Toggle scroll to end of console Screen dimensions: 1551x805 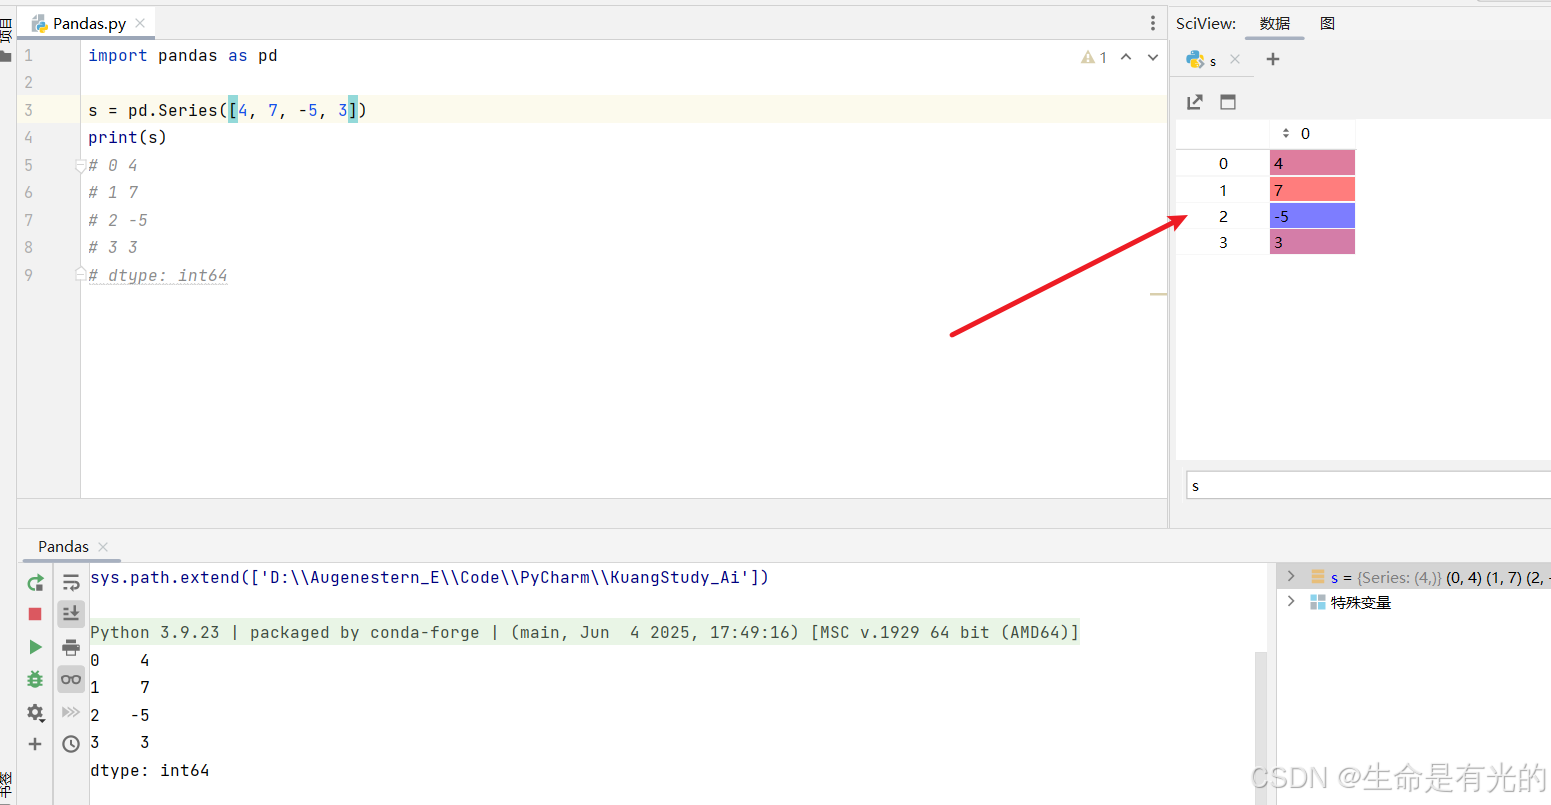coord(71,614)
